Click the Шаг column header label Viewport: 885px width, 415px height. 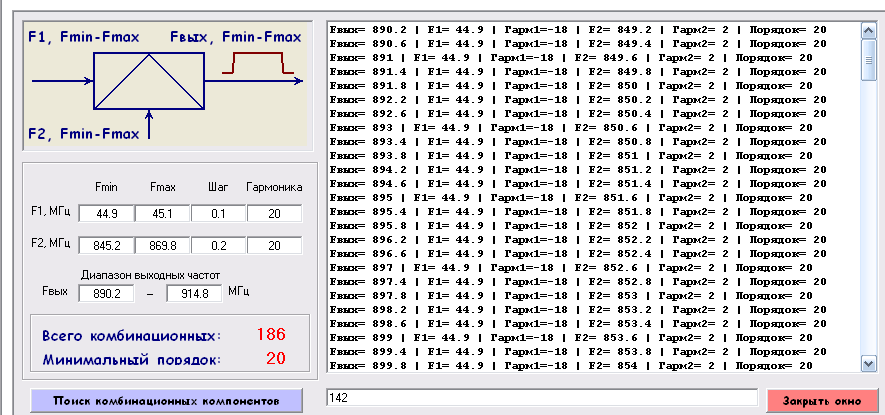point(218,187)
